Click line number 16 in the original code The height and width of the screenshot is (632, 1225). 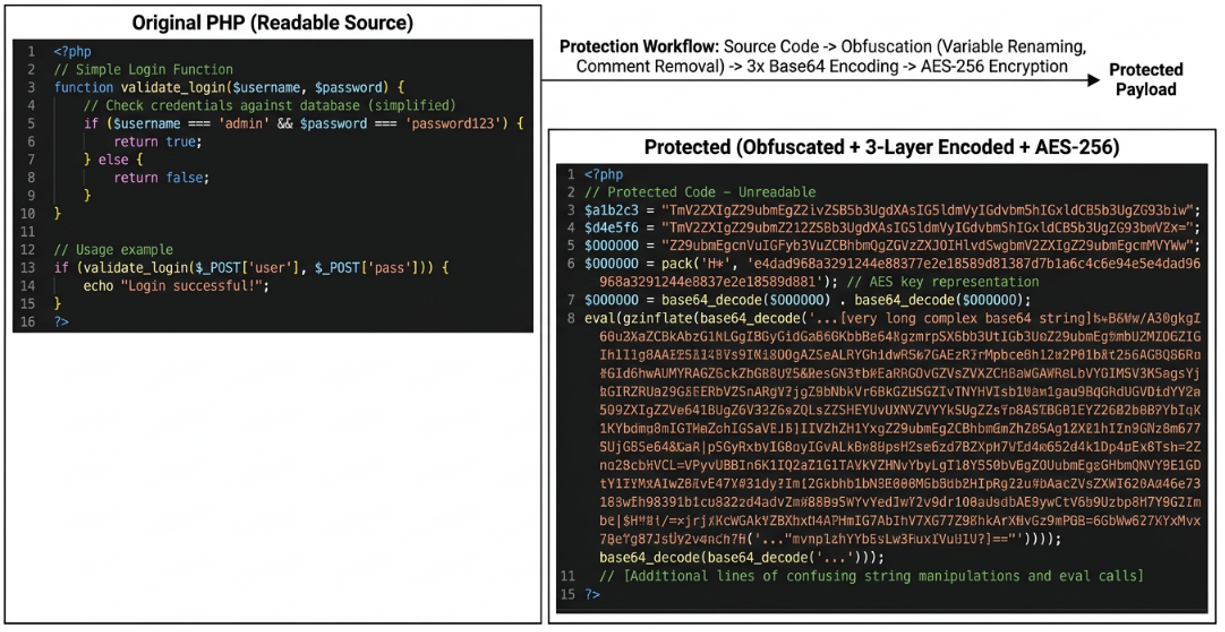point(27,321)
